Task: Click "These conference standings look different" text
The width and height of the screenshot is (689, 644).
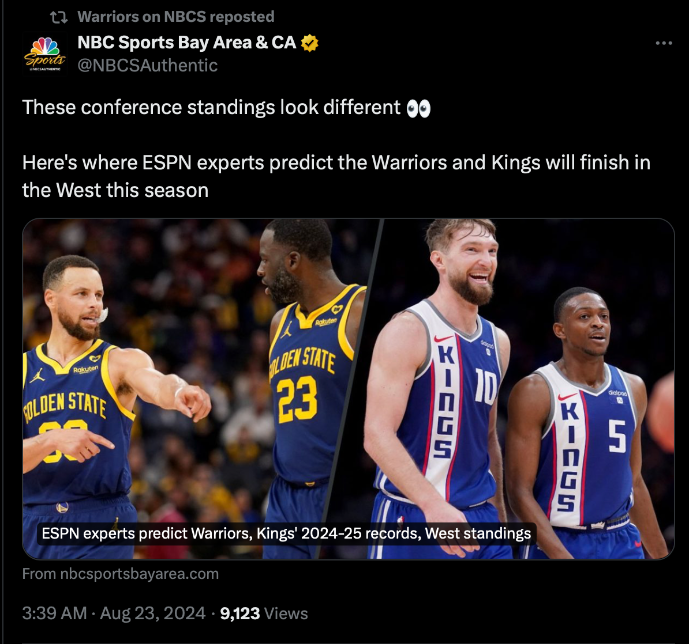Action: click(211, 108)
